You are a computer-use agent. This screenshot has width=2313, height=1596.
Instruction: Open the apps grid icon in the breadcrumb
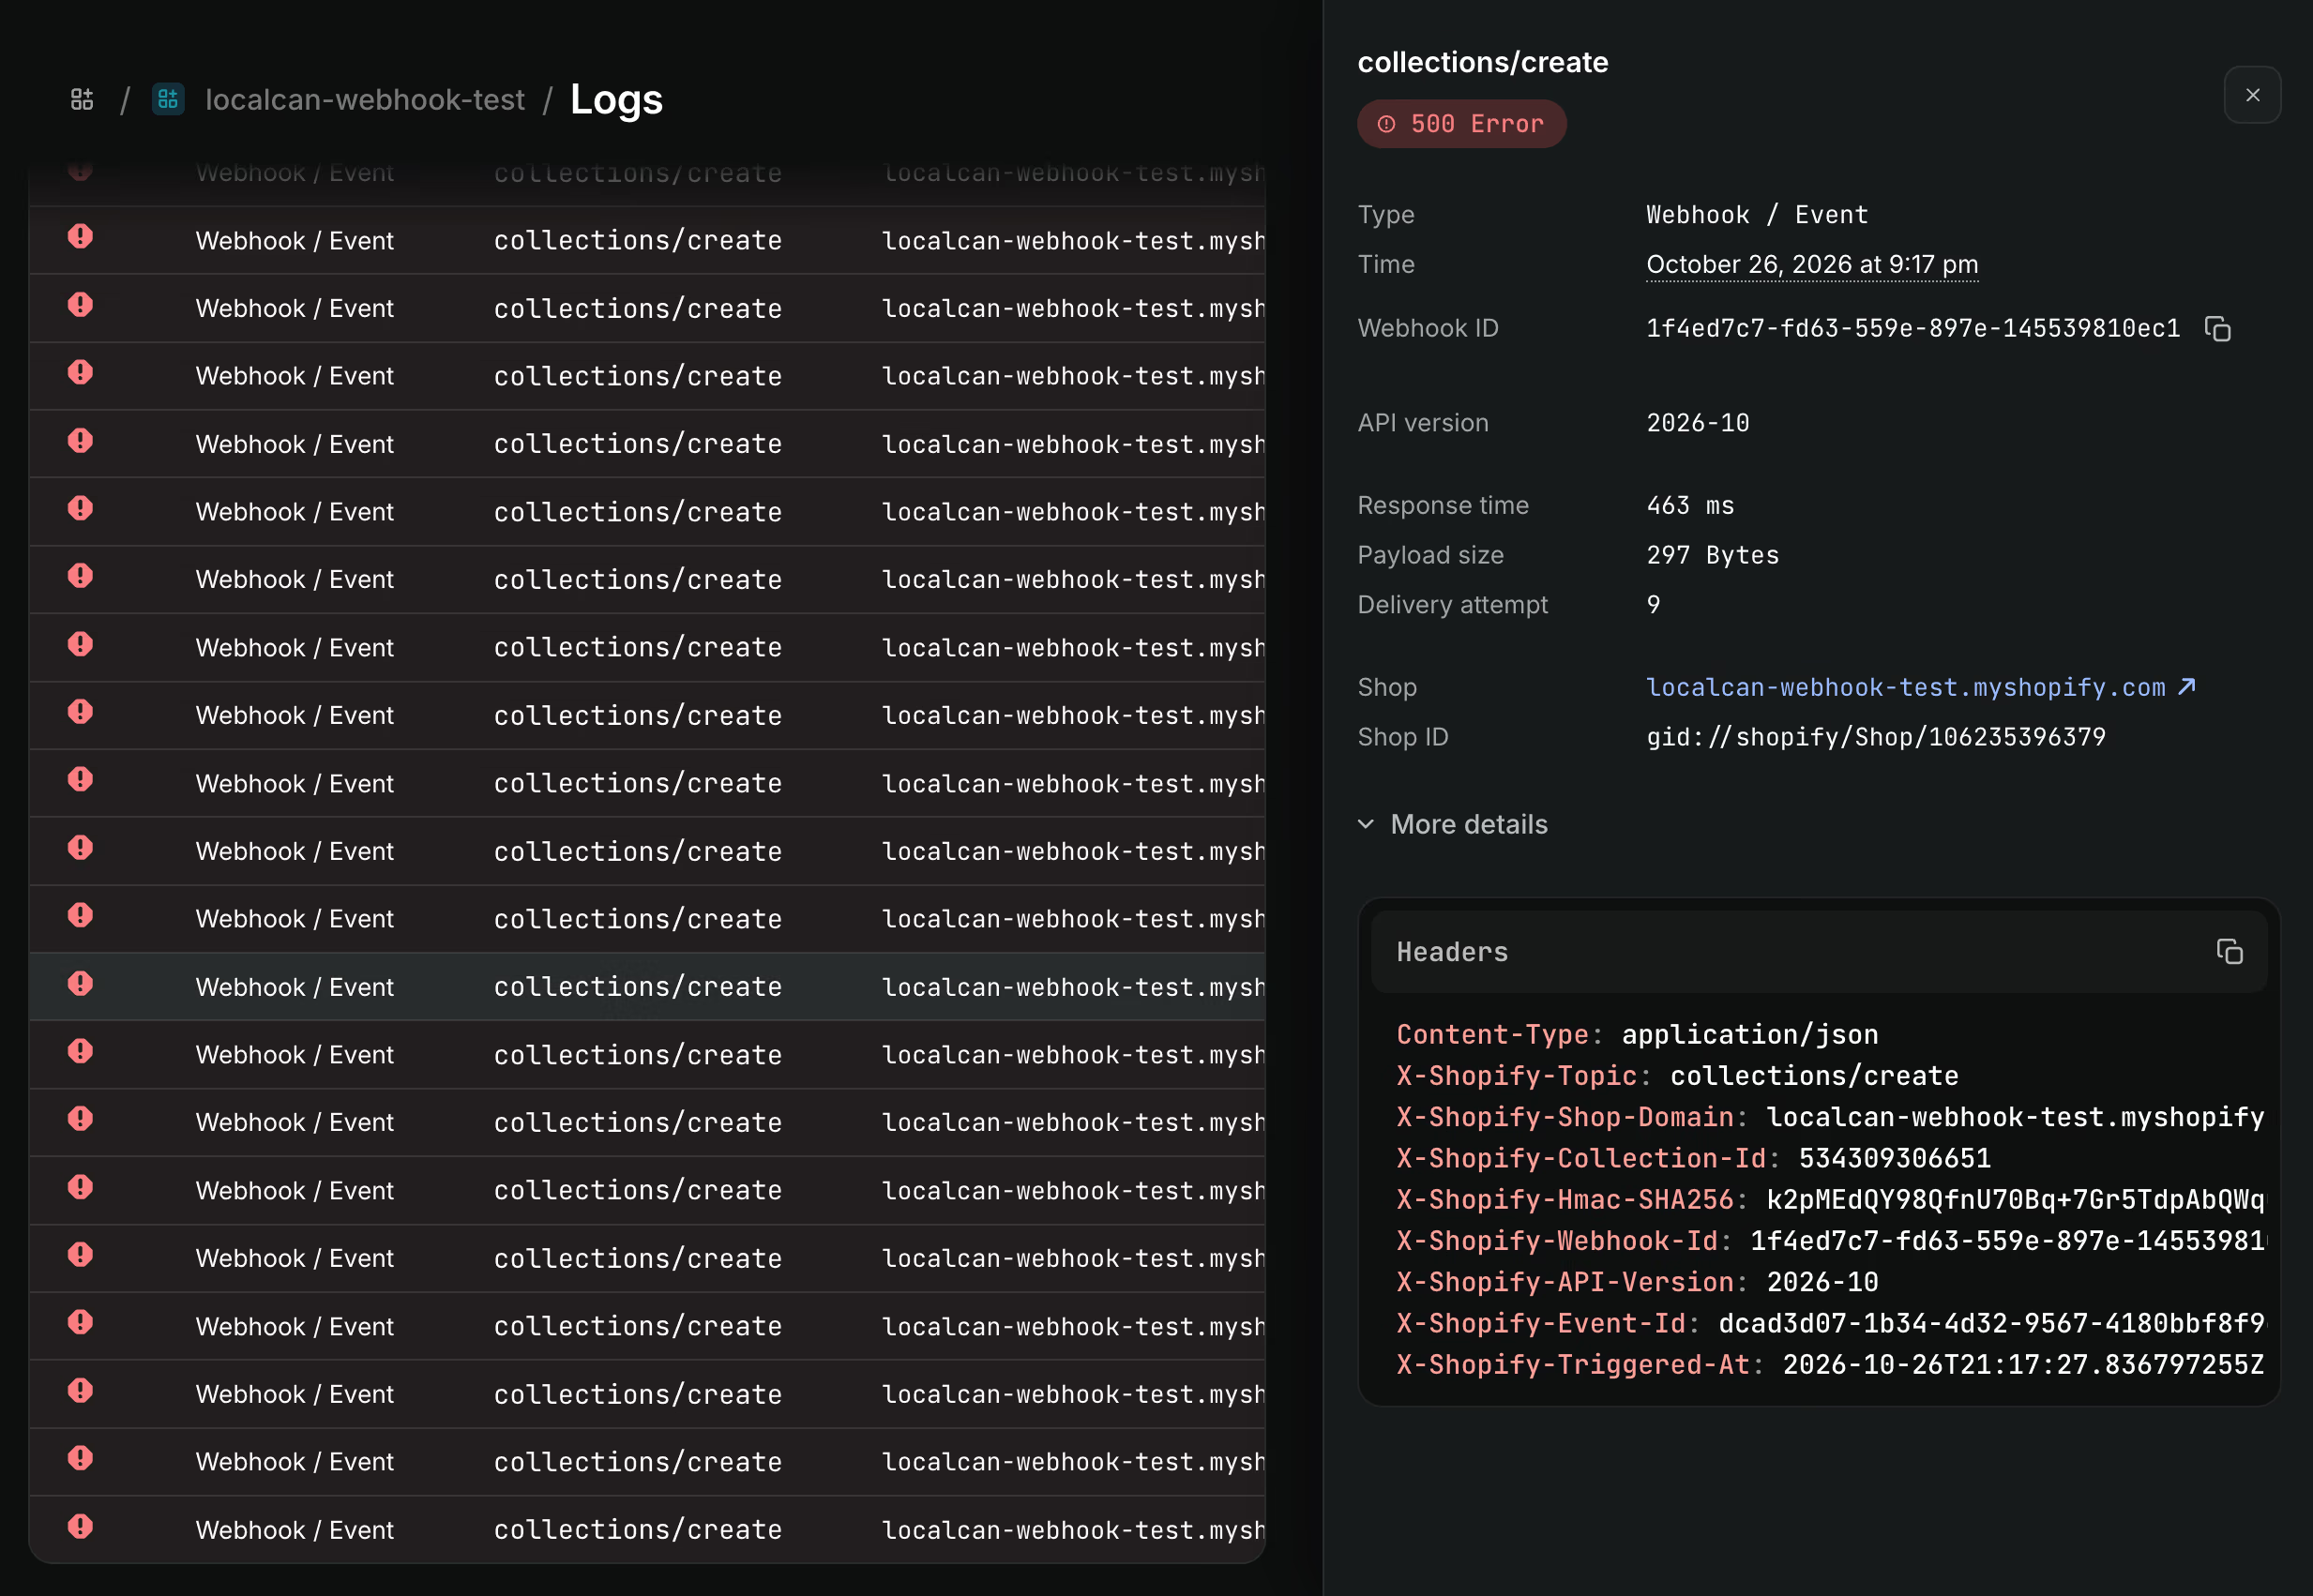click(x=82, y=99)
